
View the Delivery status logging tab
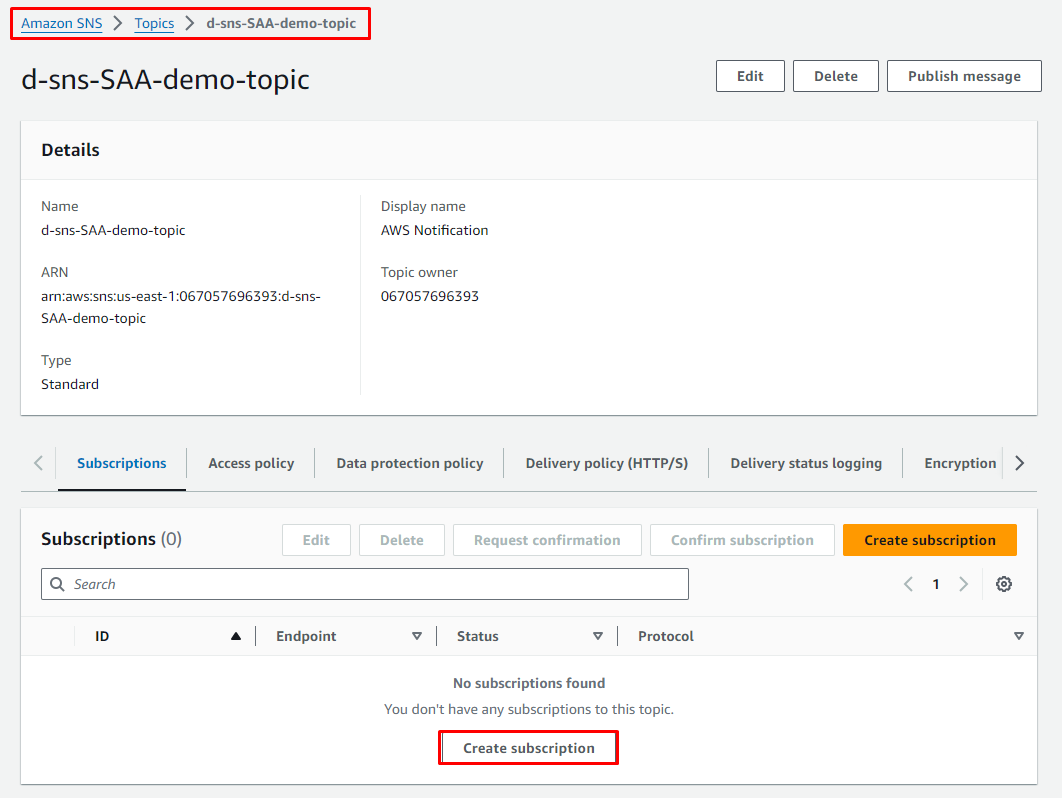[806, 463]
